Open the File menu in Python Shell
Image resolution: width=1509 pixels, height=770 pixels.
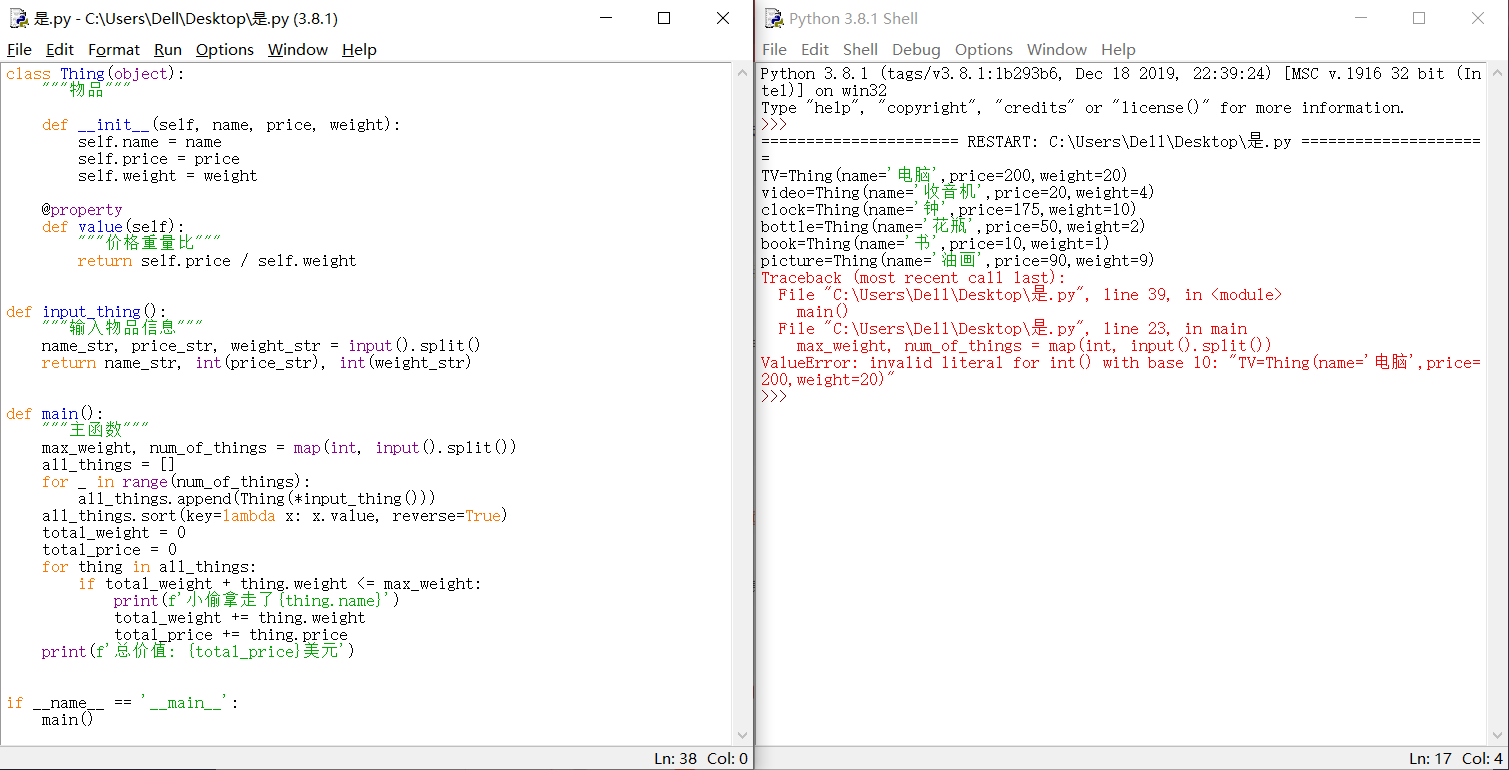tap(774, 50)
